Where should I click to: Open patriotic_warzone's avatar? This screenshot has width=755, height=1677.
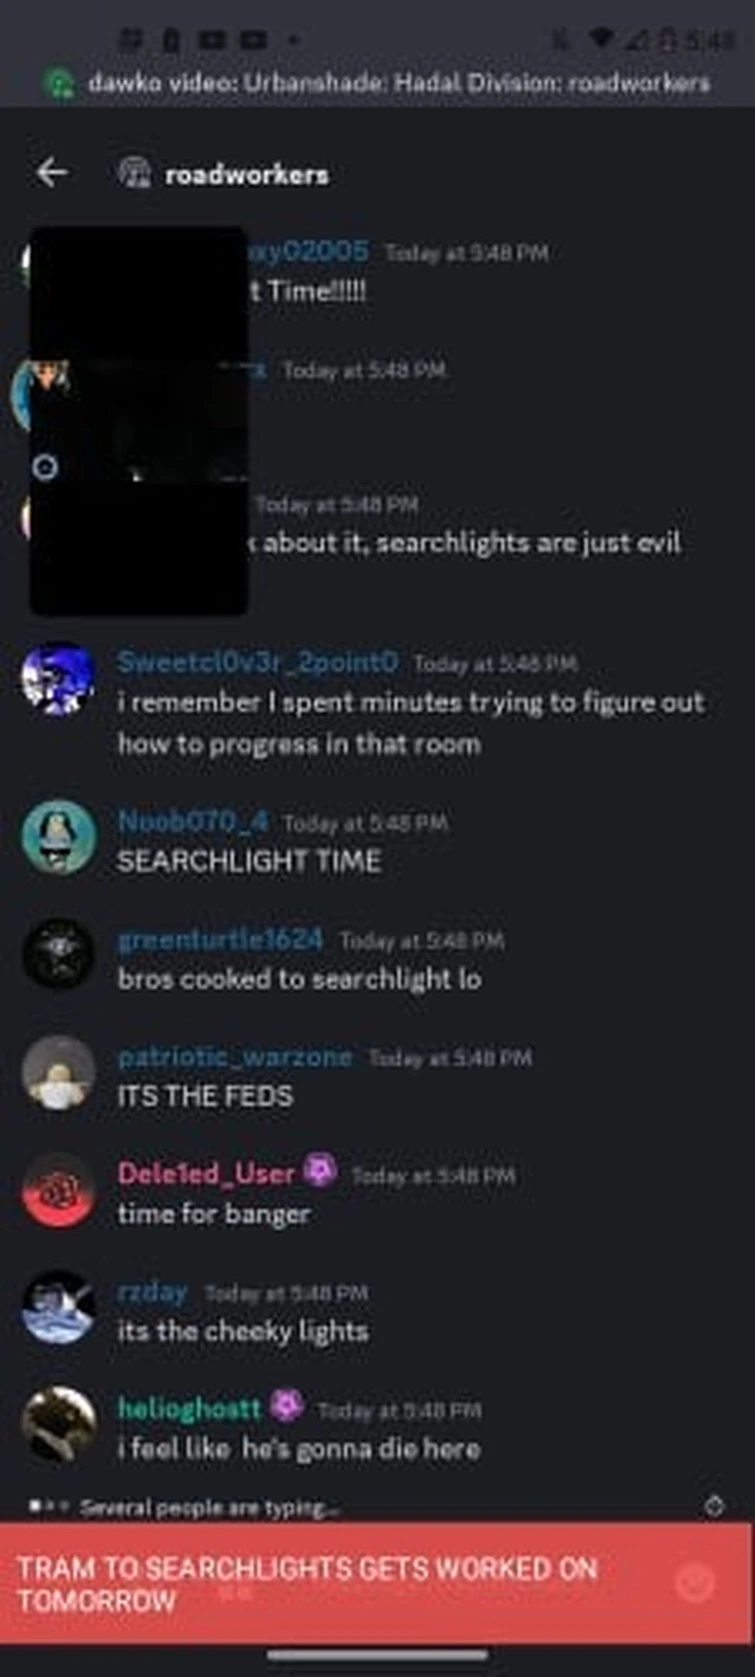pyautogui.click(x=58, y=1073)
